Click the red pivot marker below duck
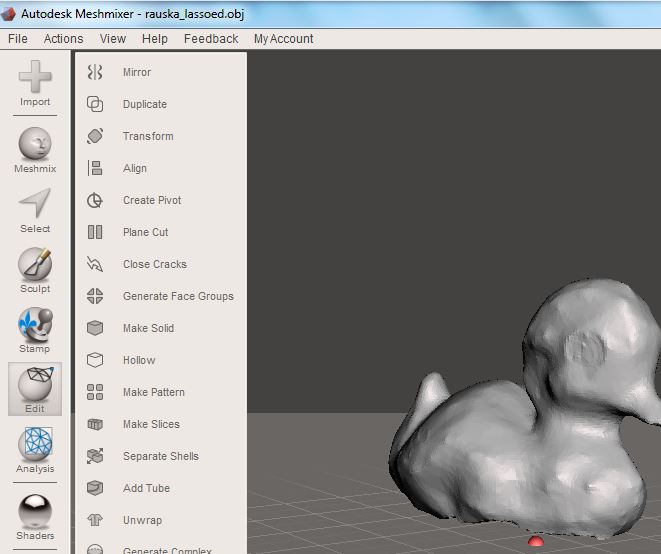 coord(536,541)
